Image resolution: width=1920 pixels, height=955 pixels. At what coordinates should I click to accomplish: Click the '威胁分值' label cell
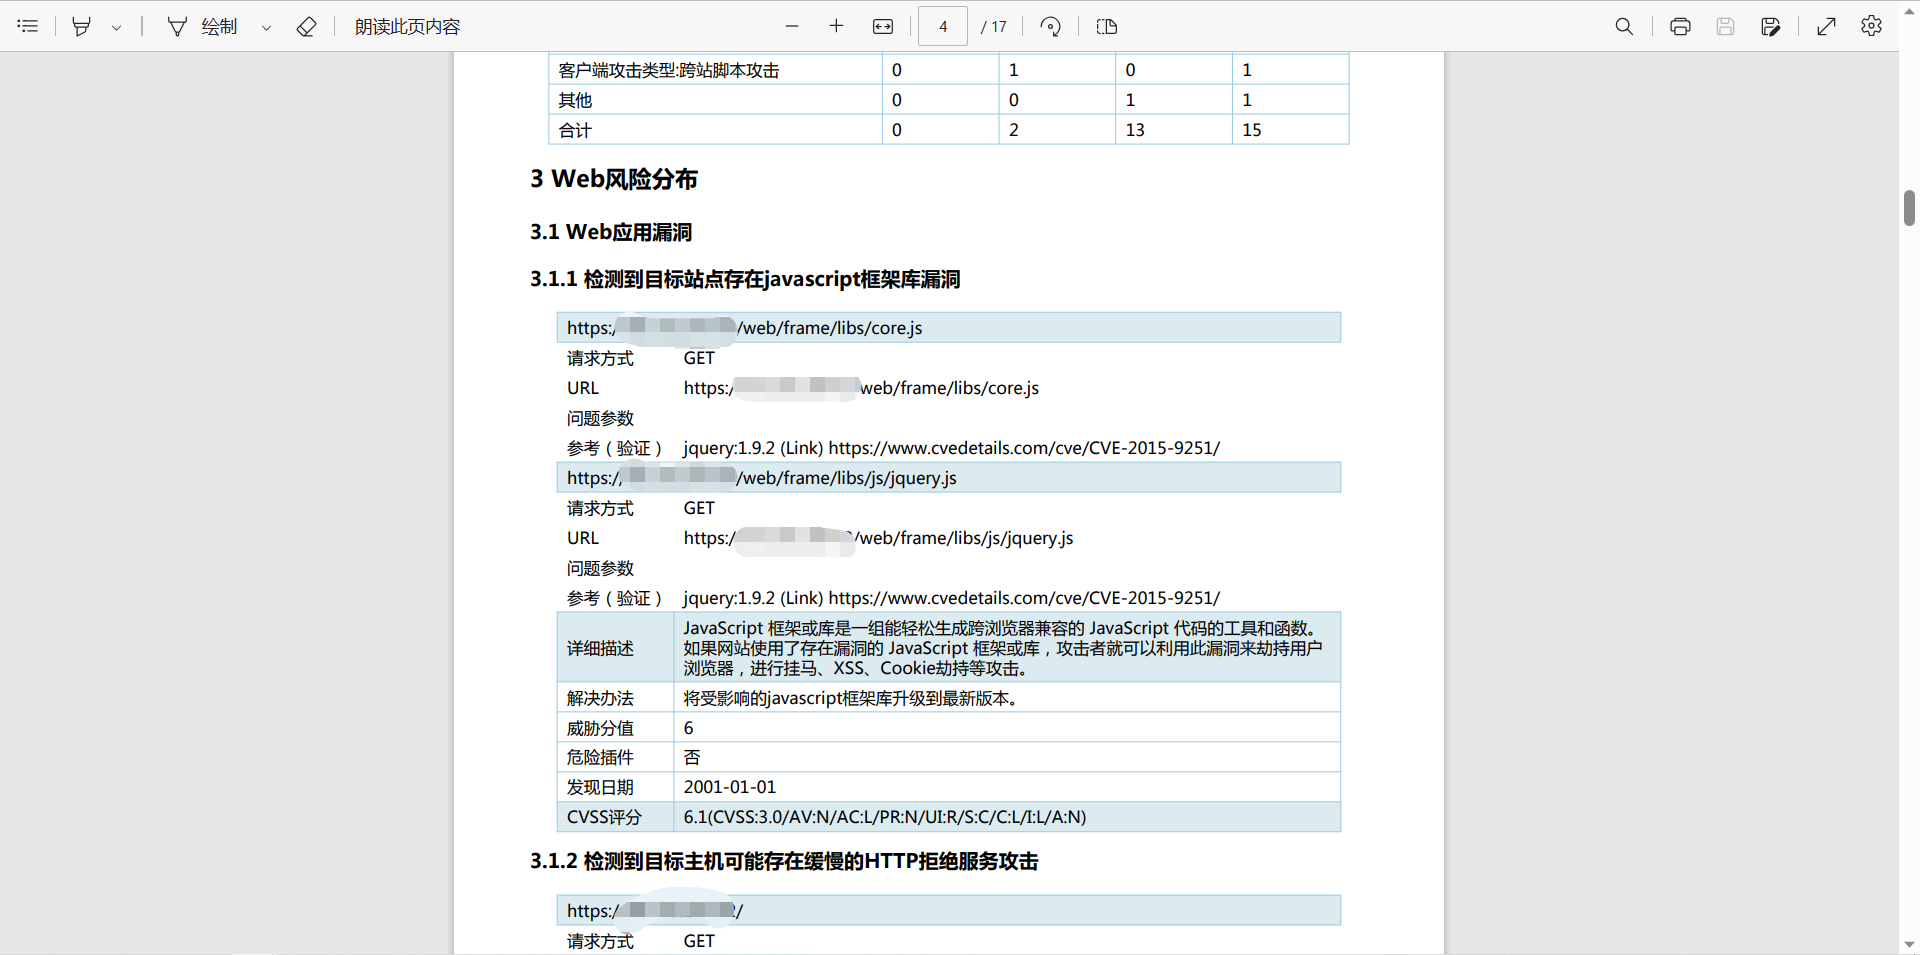pyautogui.click(x=615, y=728)
